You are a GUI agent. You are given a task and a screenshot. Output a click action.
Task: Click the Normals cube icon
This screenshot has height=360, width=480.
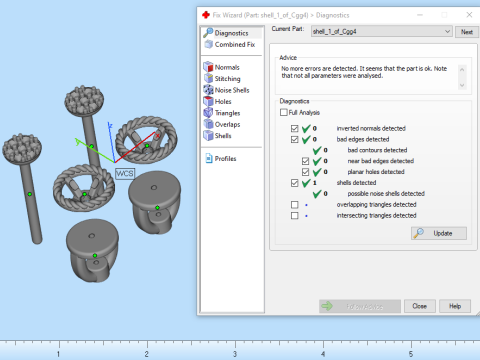pyautogui.click(x=208, y=67)
